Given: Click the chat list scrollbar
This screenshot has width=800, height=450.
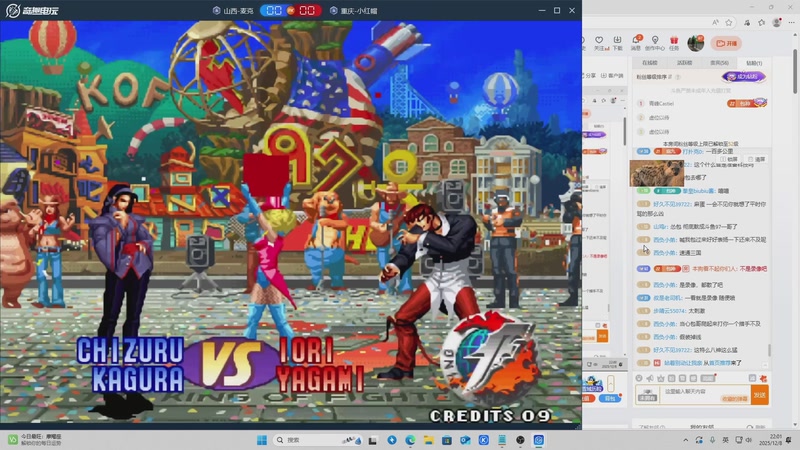Looking at the screenshot, I should [x=769, y=350].
